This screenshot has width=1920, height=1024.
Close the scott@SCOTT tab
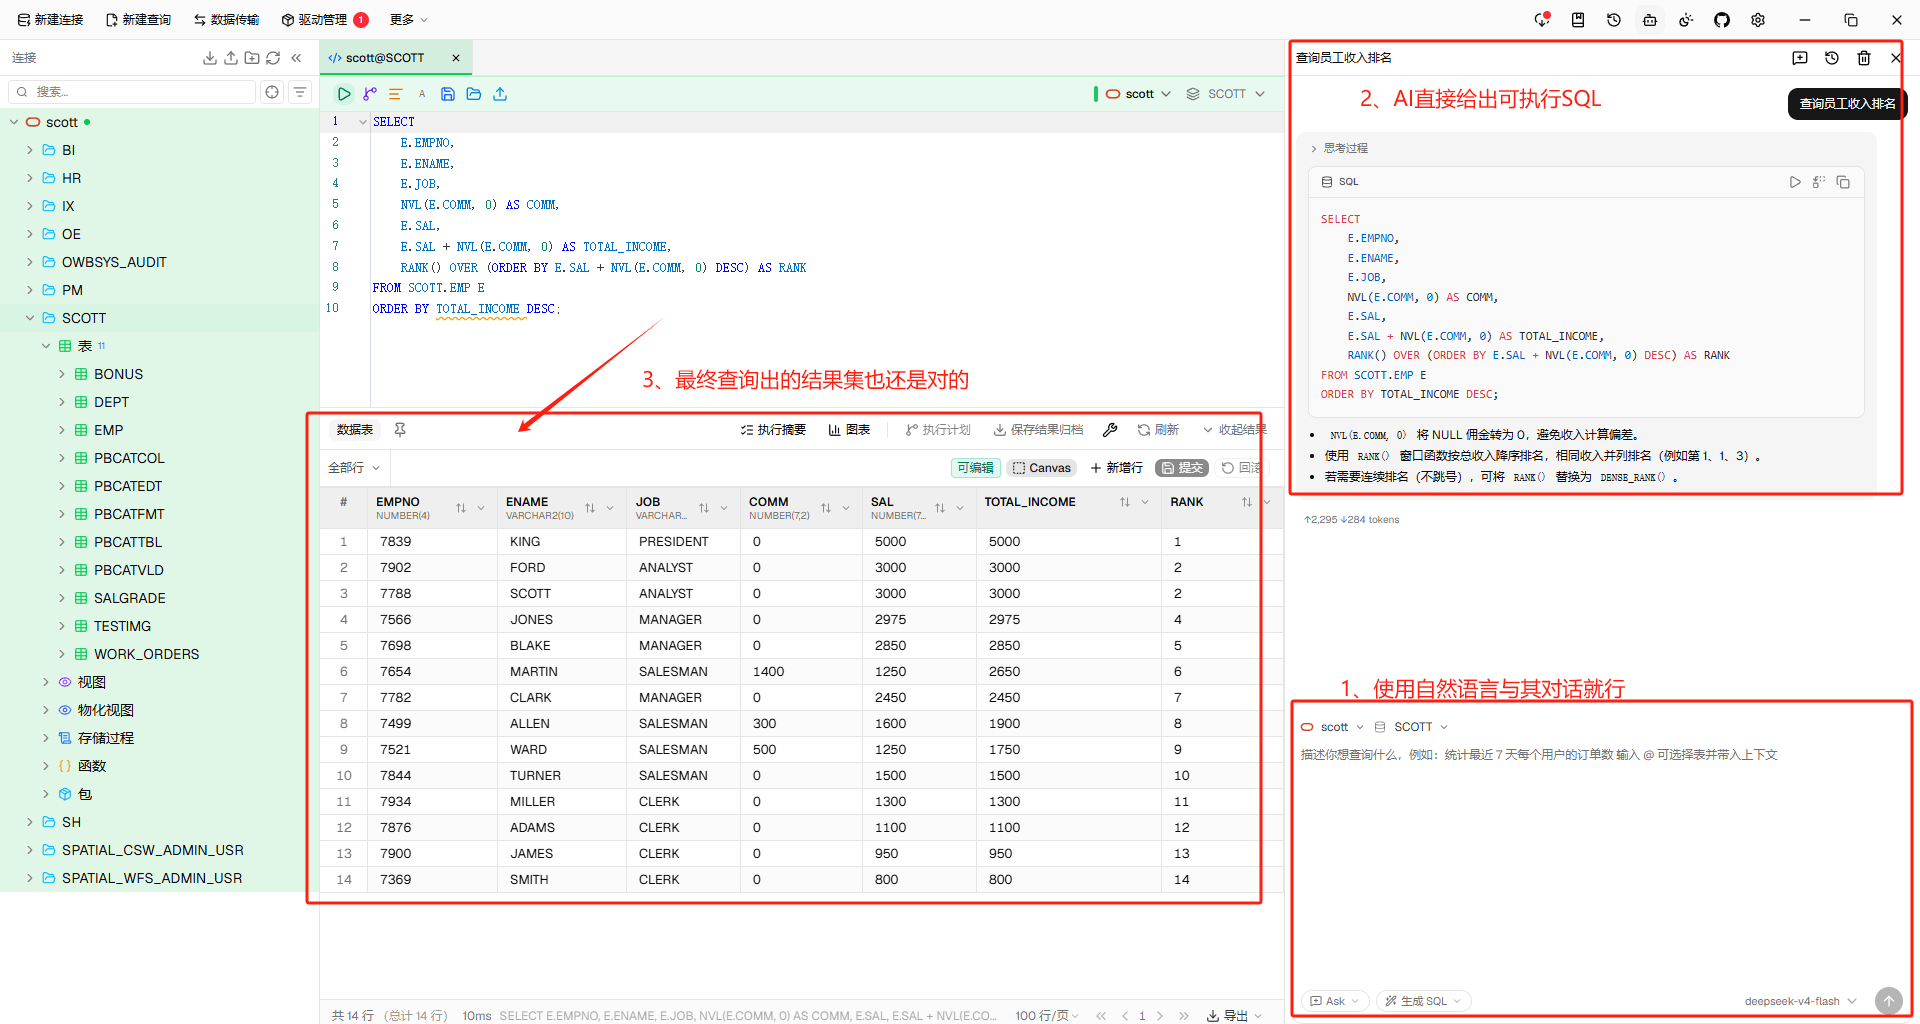456,58
